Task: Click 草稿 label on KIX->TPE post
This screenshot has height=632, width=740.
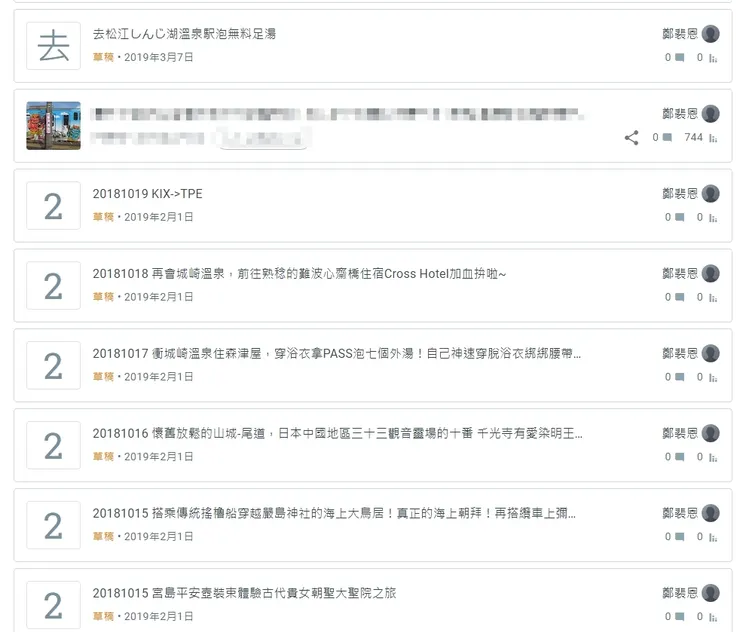Action: click(x=103, y=217)
